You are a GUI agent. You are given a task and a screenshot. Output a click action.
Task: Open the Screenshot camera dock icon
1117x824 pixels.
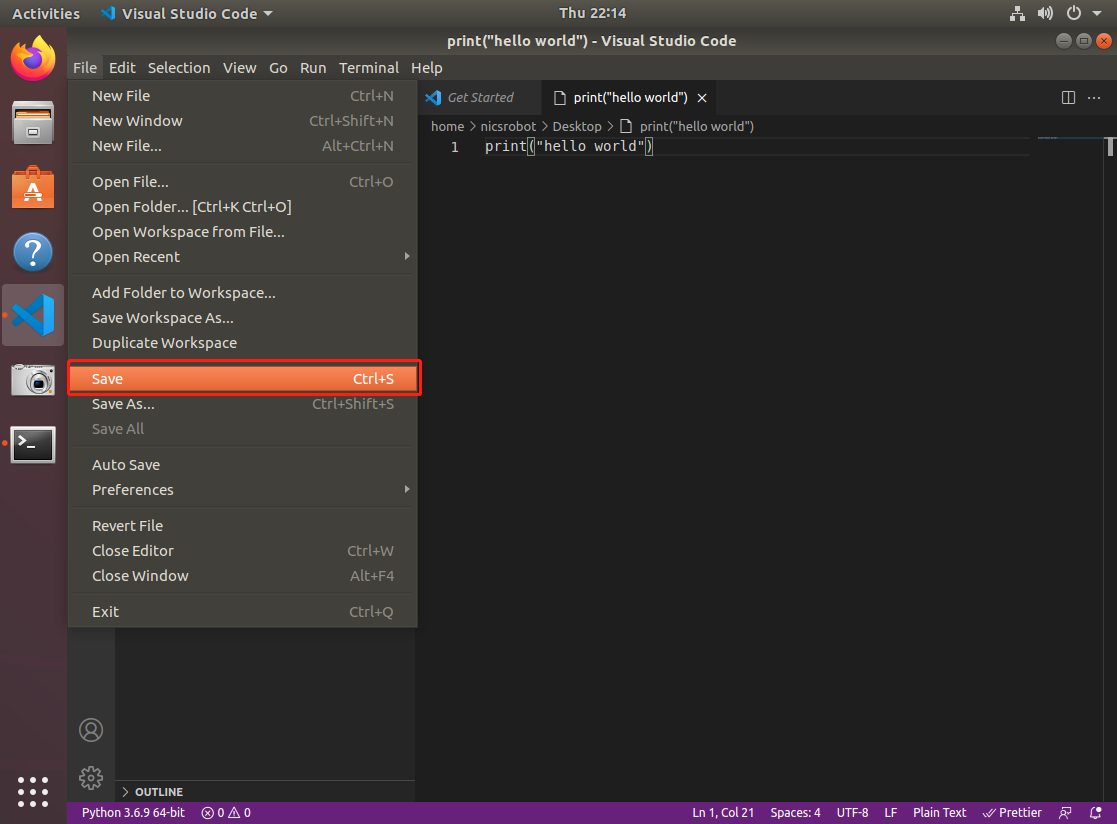pos(33,379)
